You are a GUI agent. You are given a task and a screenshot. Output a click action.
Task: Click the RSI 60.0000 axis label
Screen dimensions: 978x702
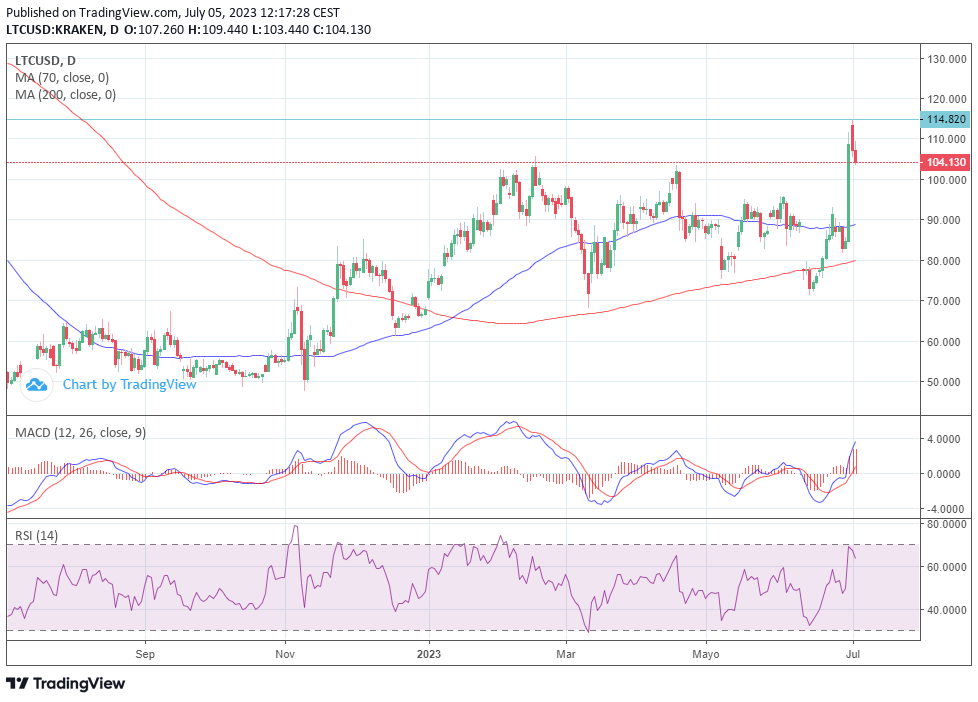(x=947, y=567)
